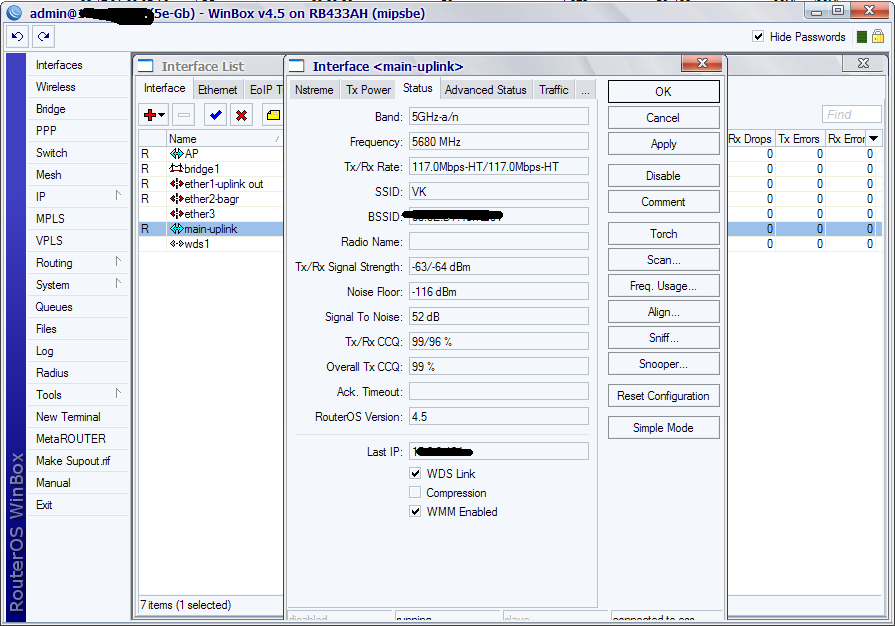Click the green status indicator icon
Screen dimensions: 895x626
862,37
